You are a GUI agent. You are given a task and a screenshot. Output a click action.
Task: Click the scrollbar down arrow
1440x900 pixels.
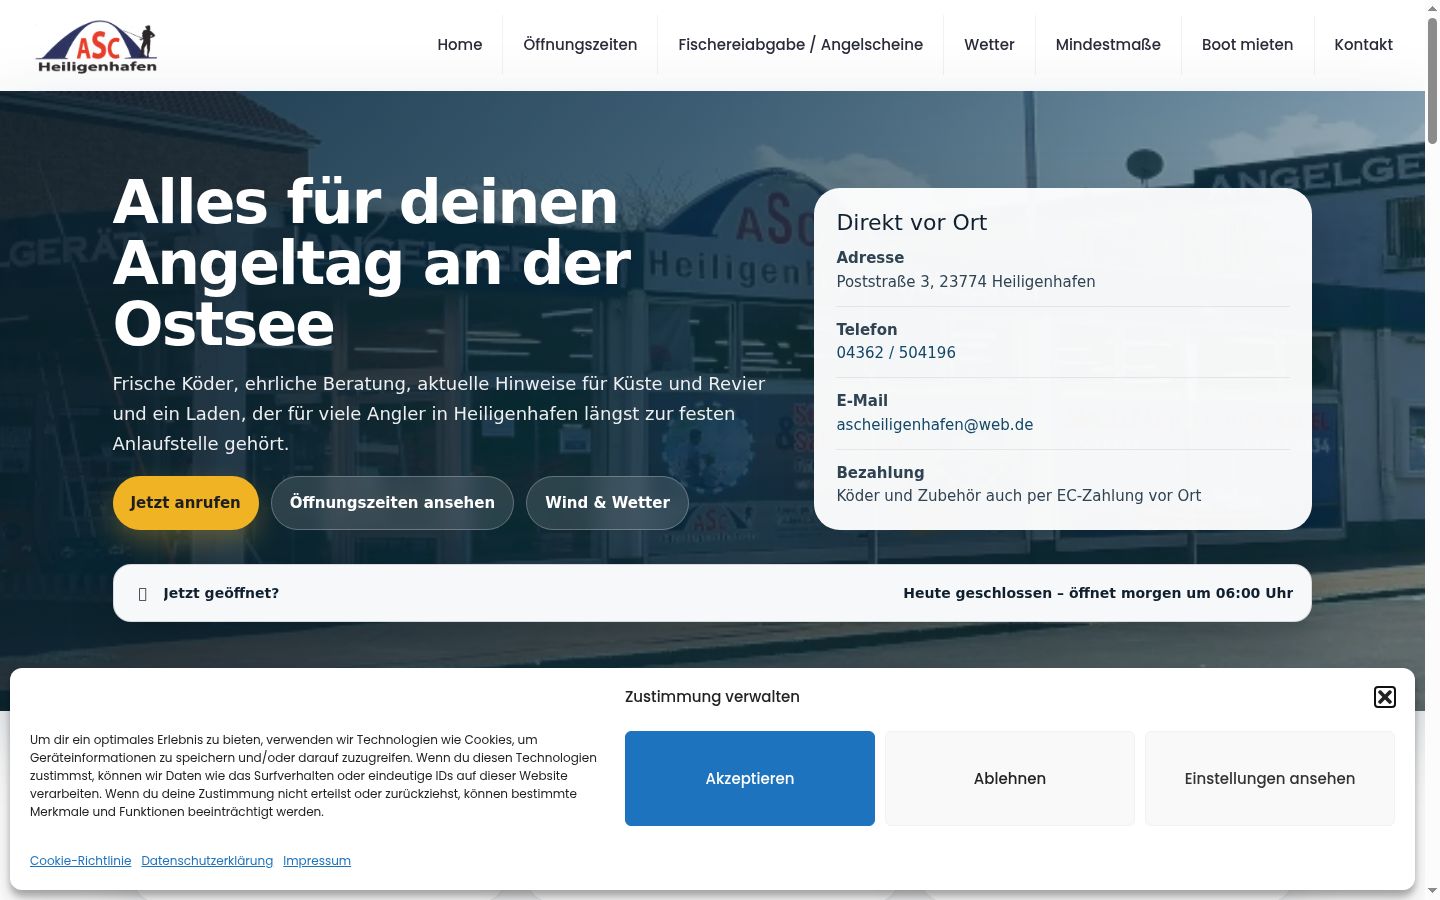(1432, 891)
